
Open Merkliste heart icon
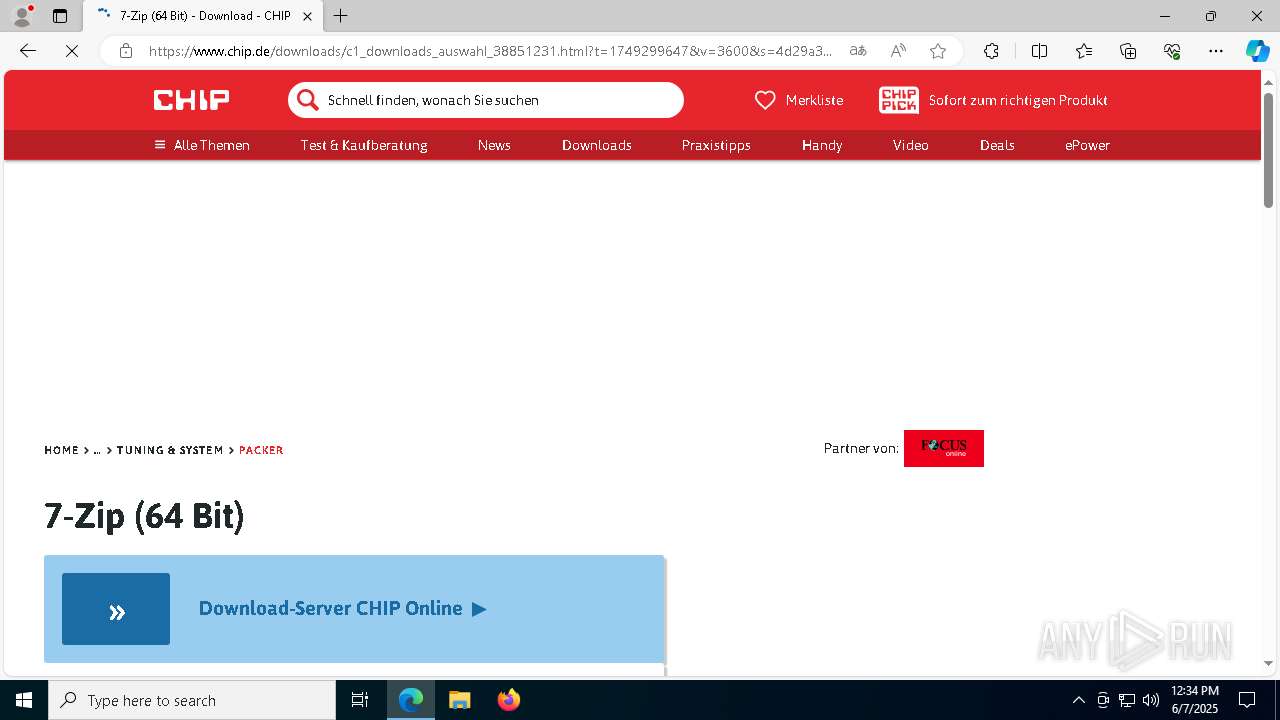pyautogui.click(x=765, y=100)
